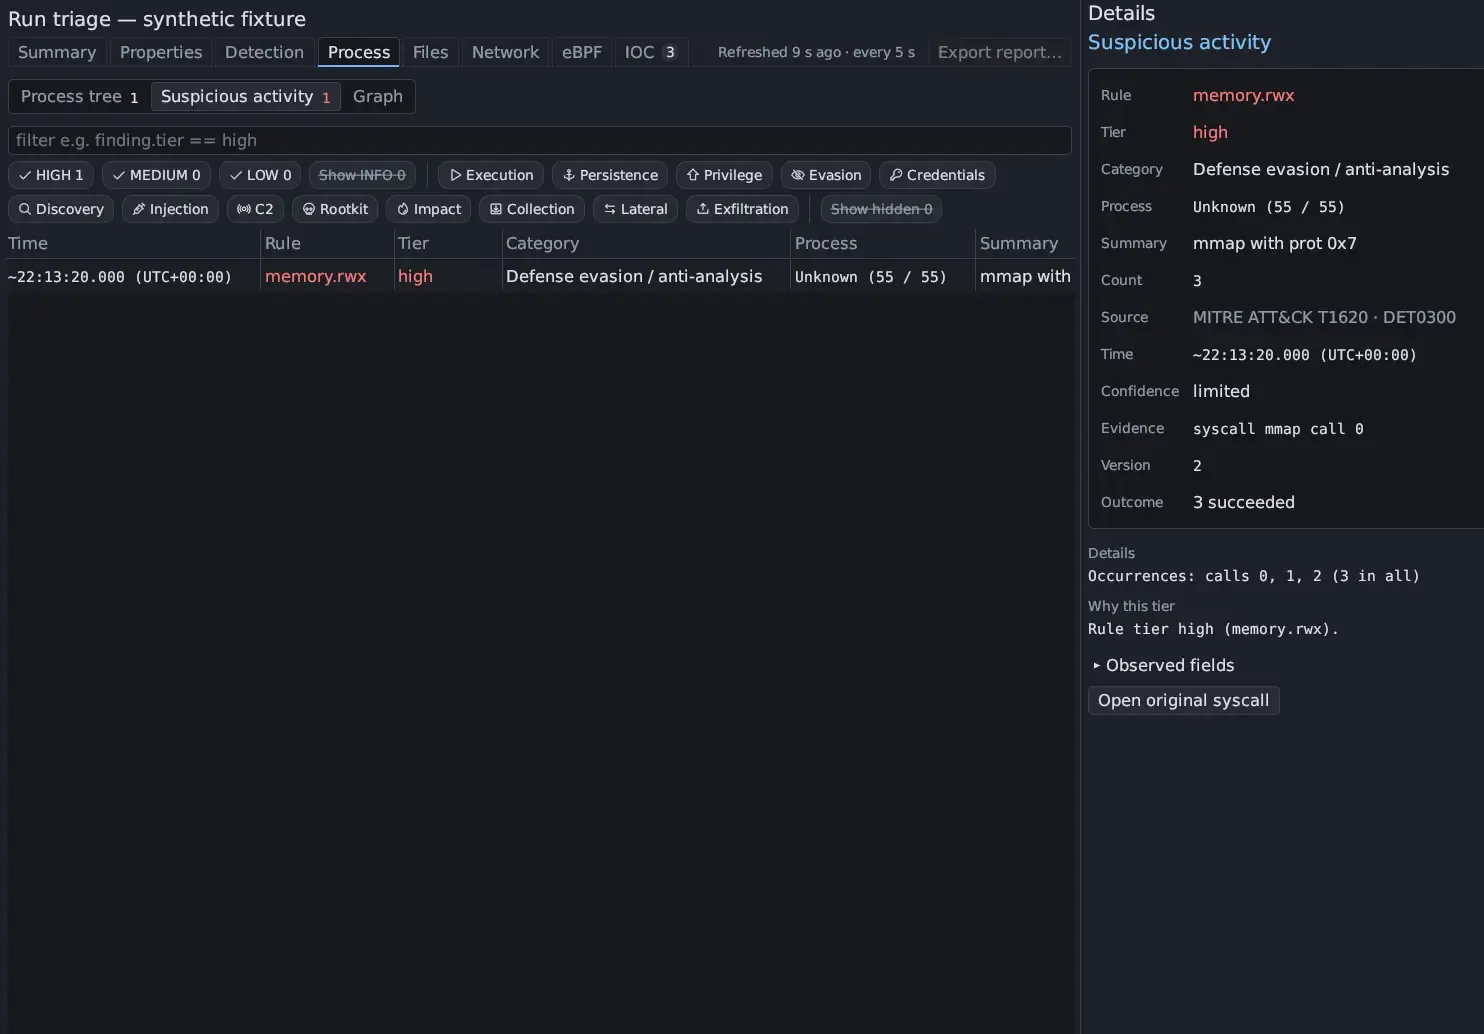1484x1034 pixels.
Task: Toggle the MEDIUM 0 severity filter
Action: pos(156,175)
